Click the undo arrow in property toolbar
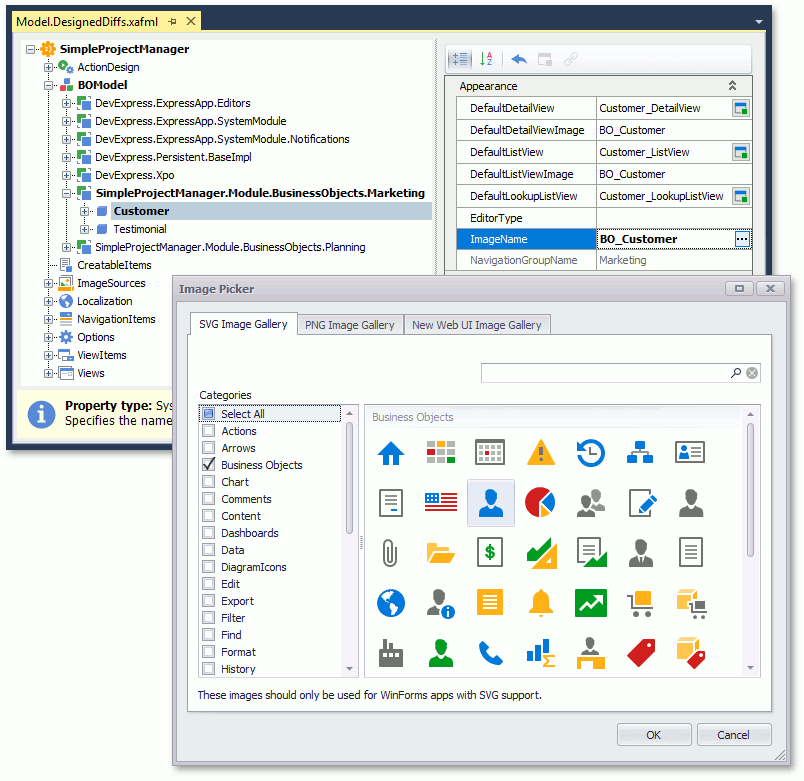 518,59
